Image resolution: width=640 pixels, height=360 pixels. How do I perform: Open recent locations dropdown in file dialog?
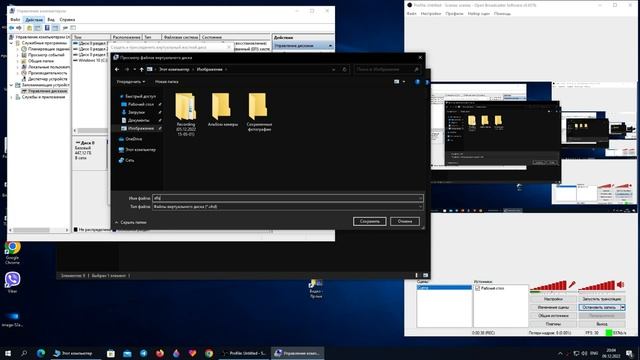click(x=135, y=69)
